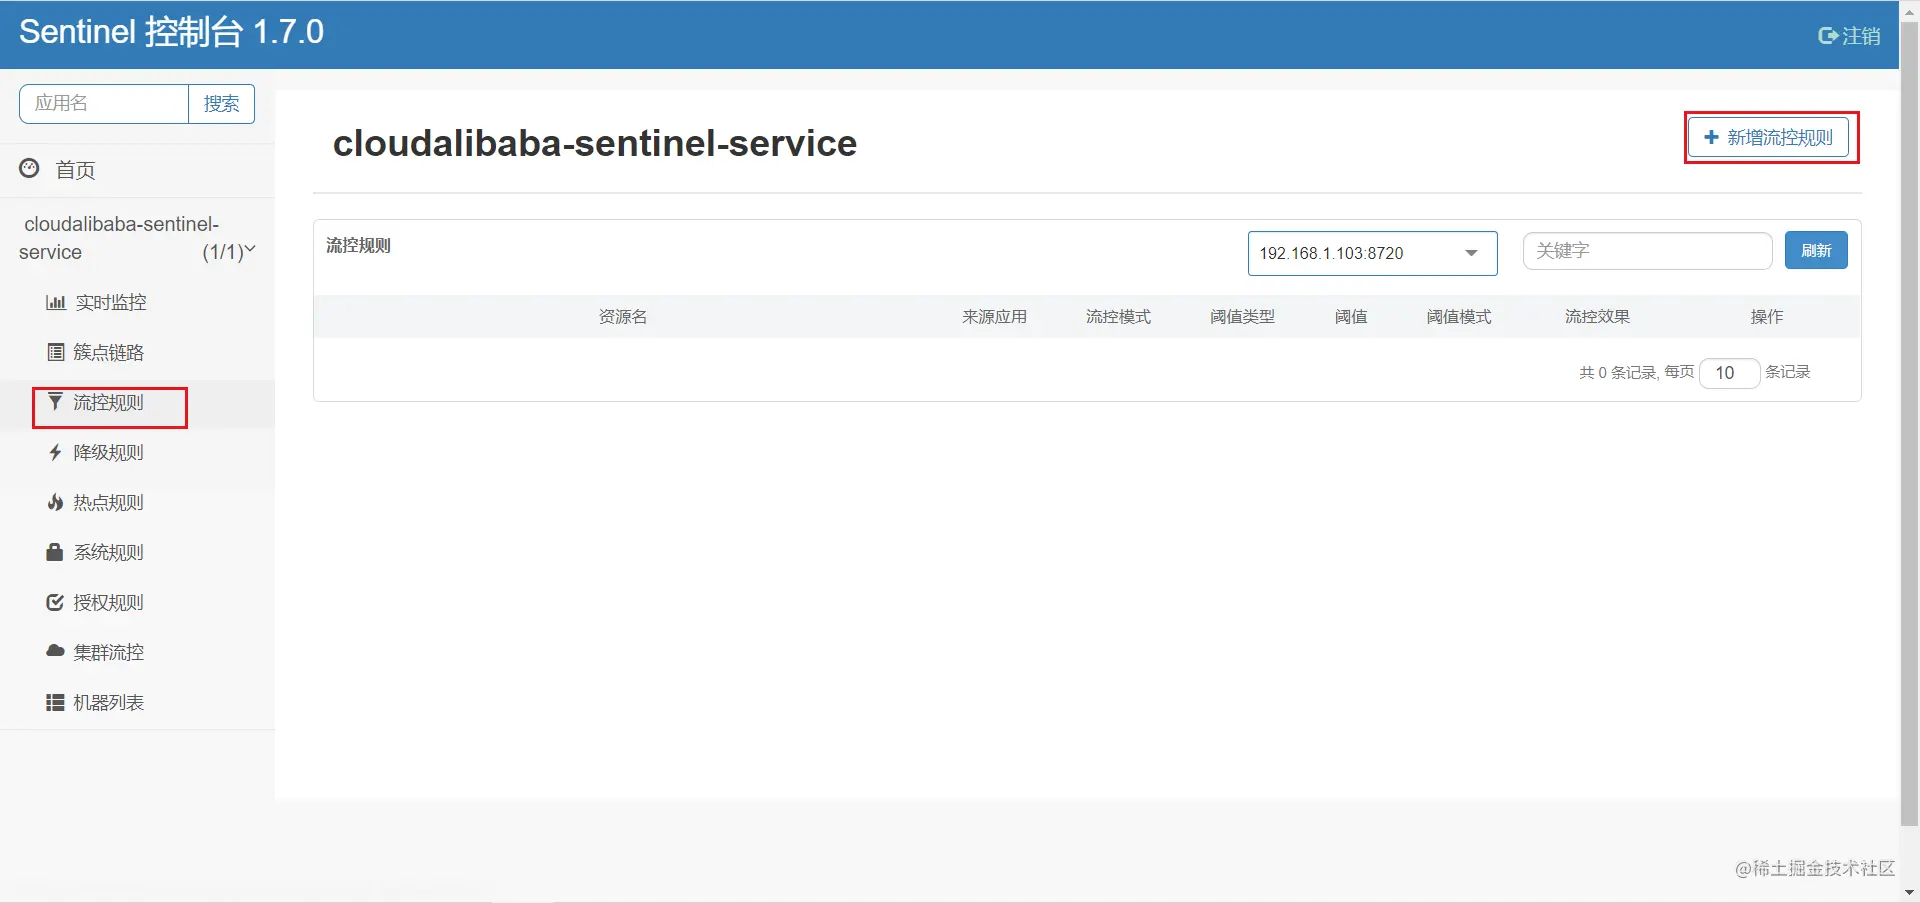
Task: Collapse the cloudalibaba-sentinel-service app chevron
Action: coord(250,249)
